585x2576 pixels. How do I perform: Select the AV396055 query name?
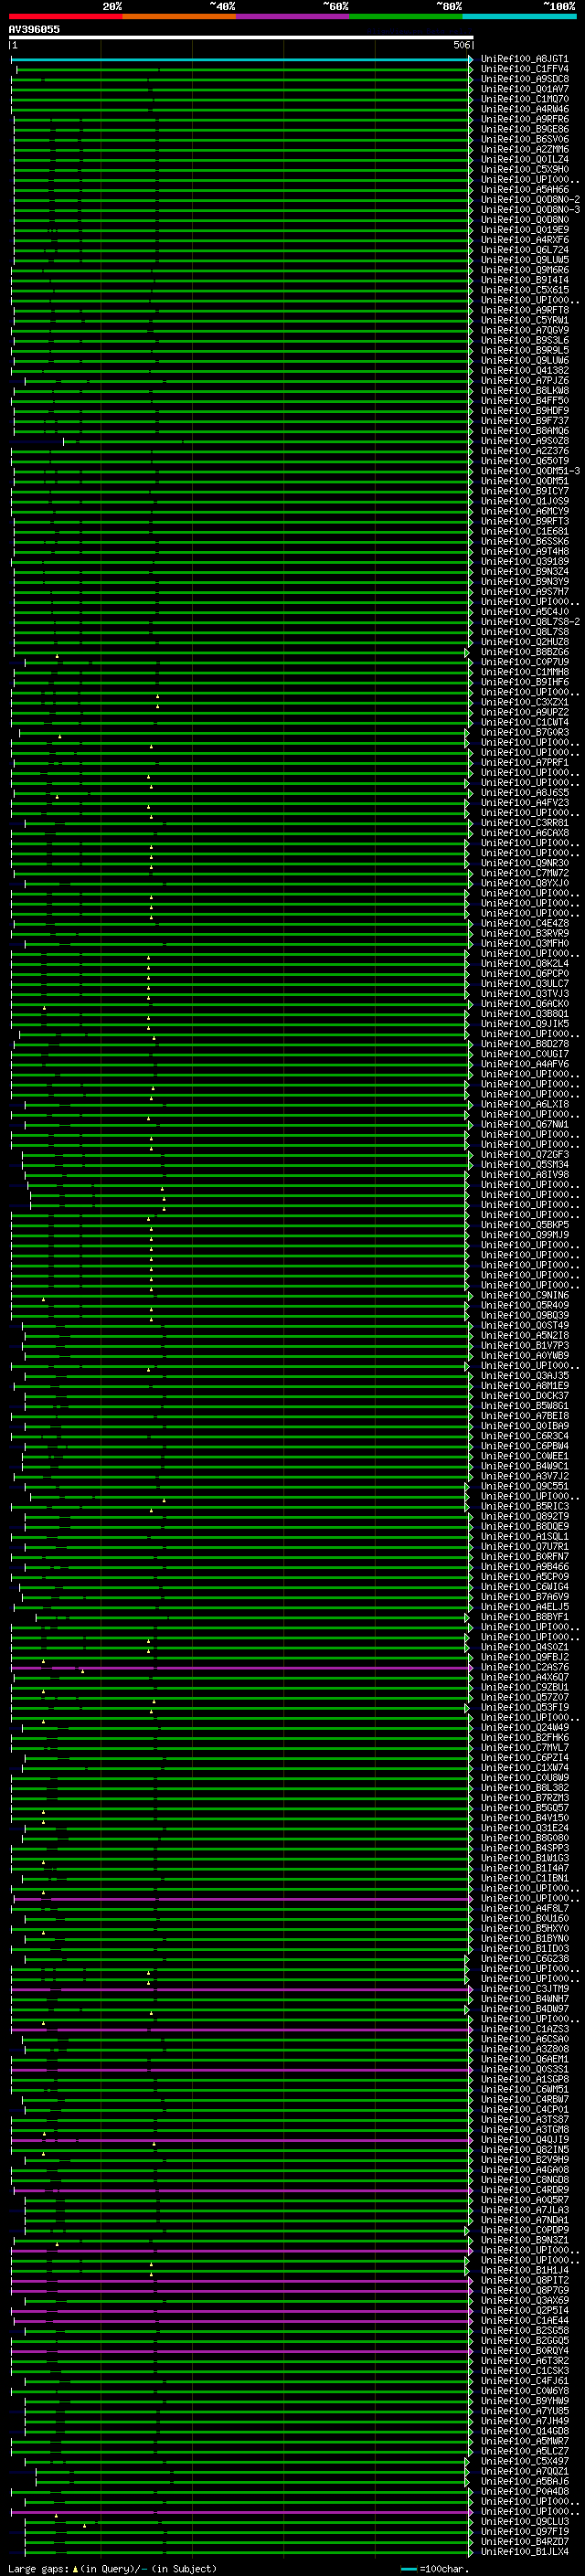[x=34, y=29]
